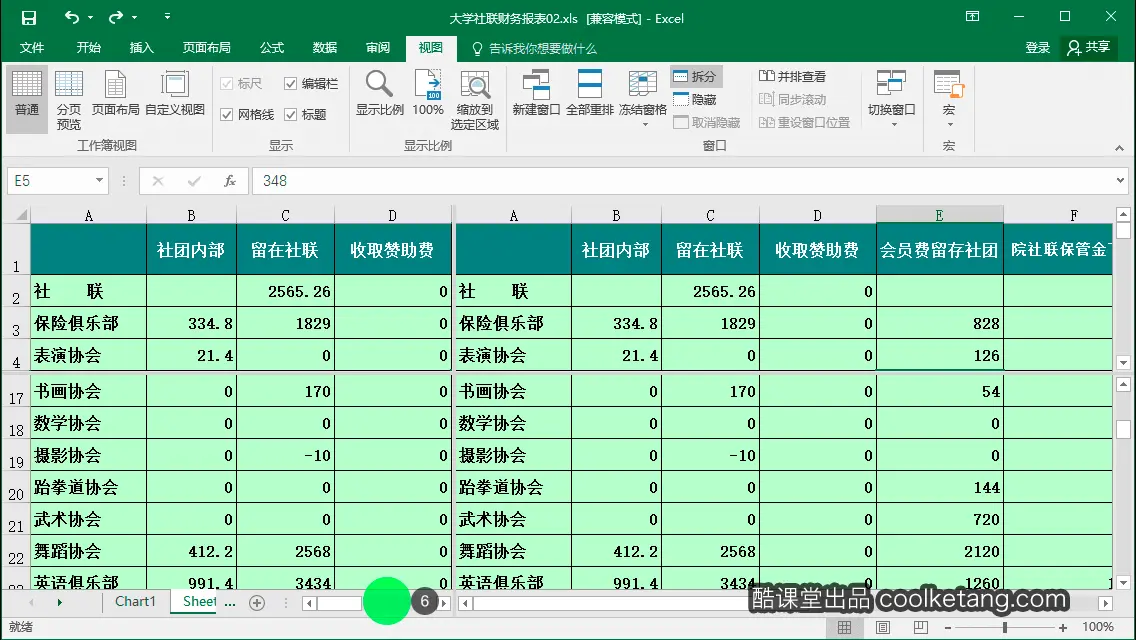This screenshot has width=1136, height=640.
Task: Expand the formula bar with its arrow
Action: pos(1120,180)
